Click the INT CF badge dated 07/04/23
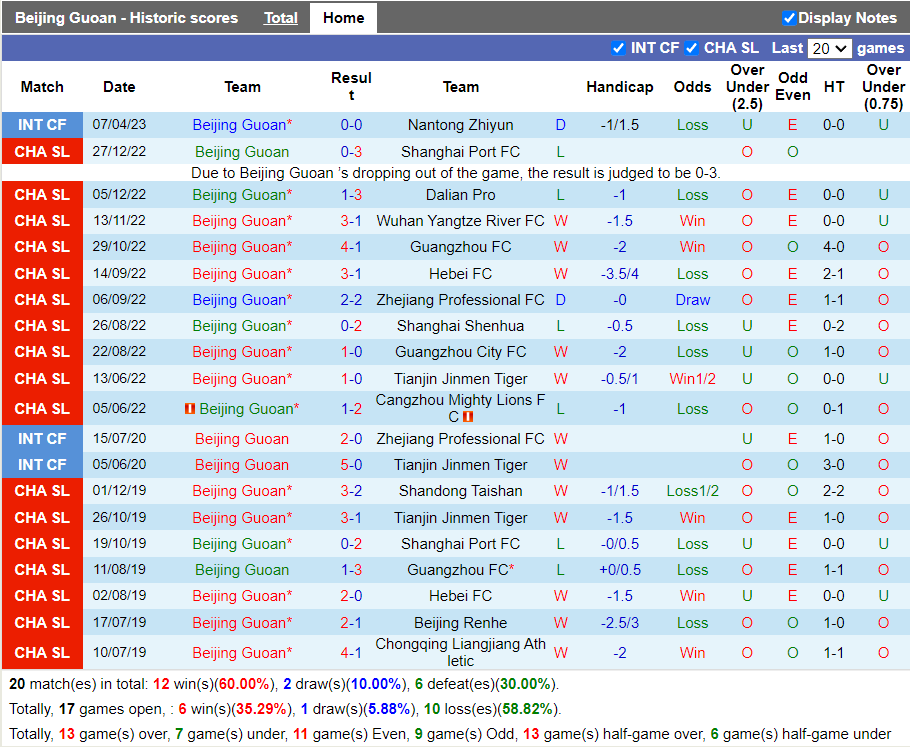This screenshot has width=910, height=747. click(x=42, y=125)
